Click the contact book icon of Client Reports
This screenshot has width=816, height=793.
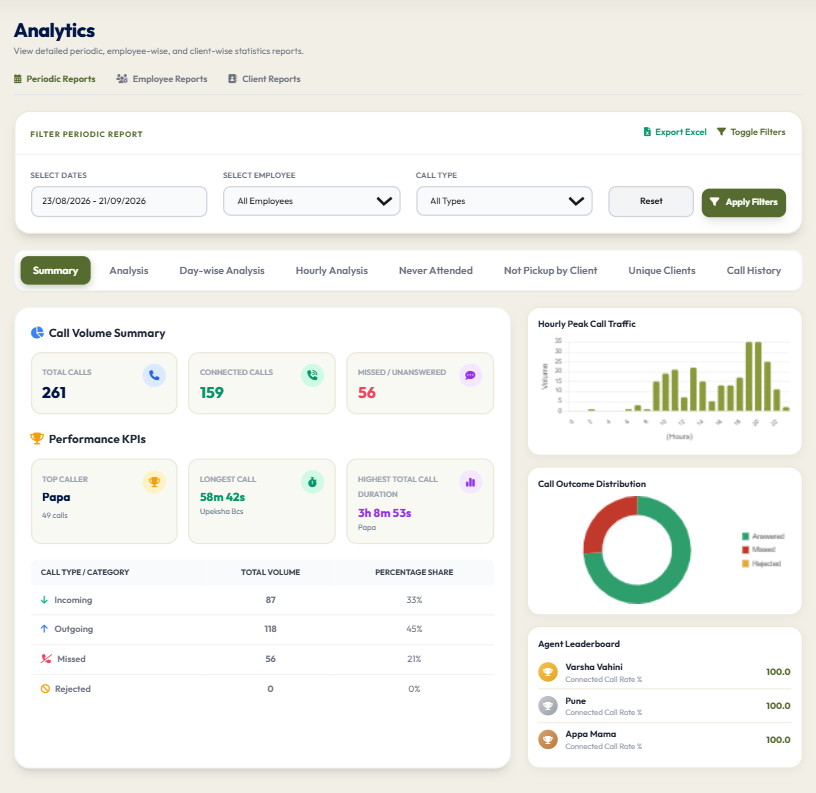click(233, 79)
